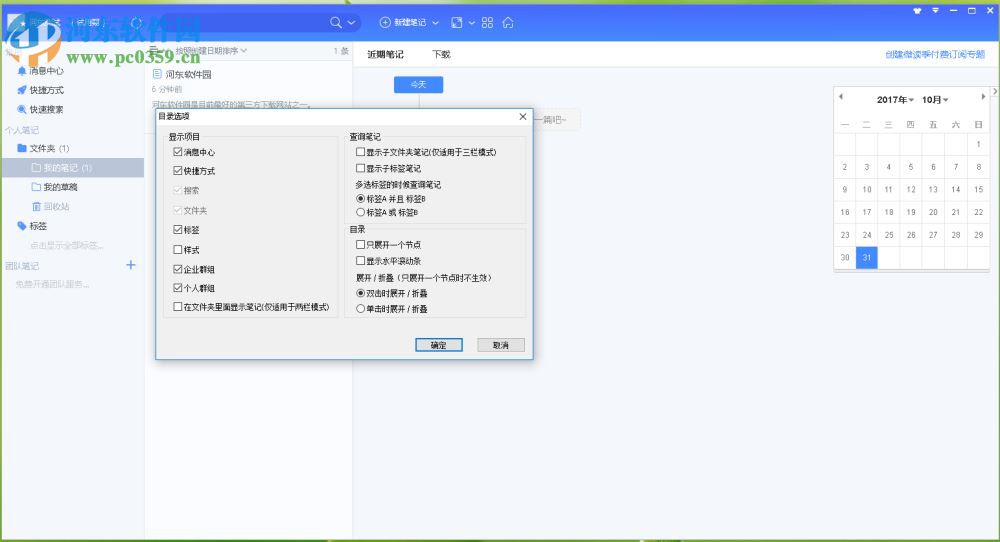Open 快捷方式 in the sidebar
This screenshot has width=1000, height=542.
pyautogui.click(x=41, y=90)
